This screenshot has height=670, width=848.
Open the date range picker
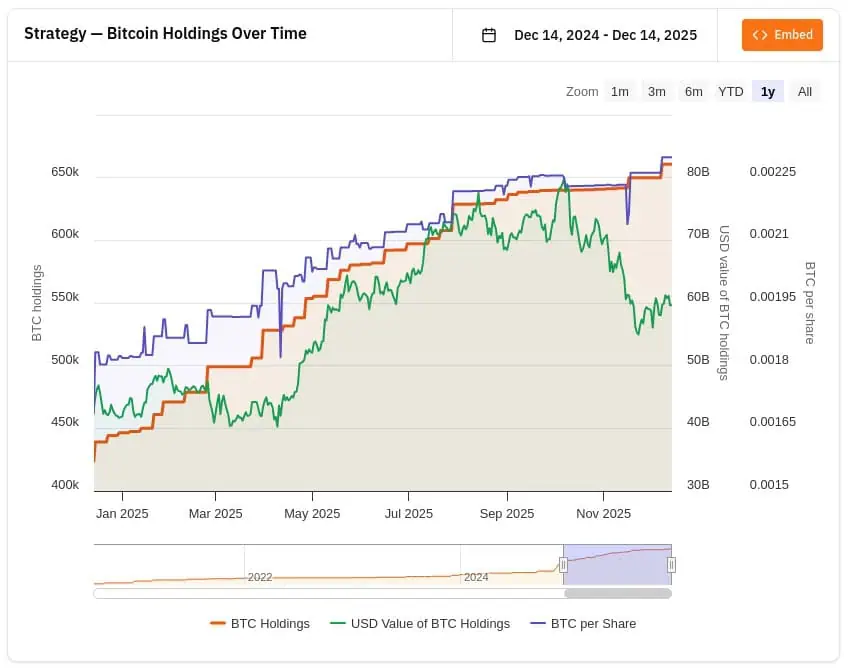click(605, 35)
